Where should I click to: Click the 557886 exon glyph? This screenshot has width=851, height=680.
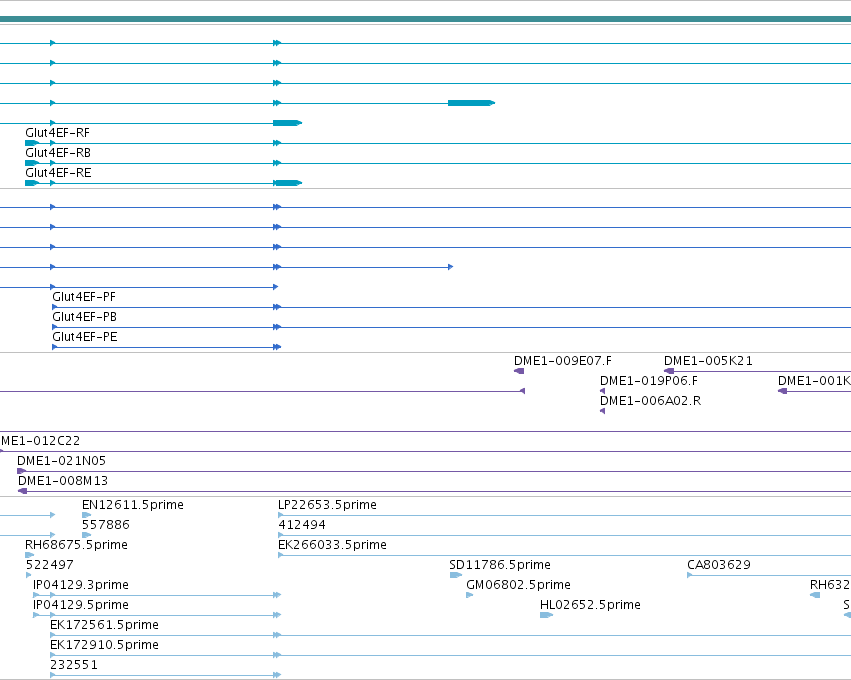pyautogui.click(x=87, y=535)
